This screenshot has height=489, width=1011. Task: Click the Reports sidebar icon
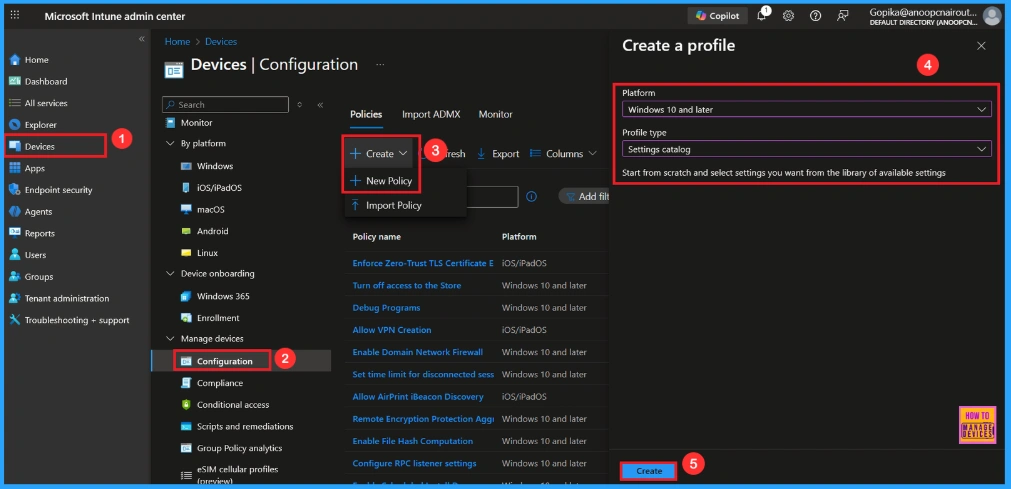pyautogui.click(x=15, y=234)
